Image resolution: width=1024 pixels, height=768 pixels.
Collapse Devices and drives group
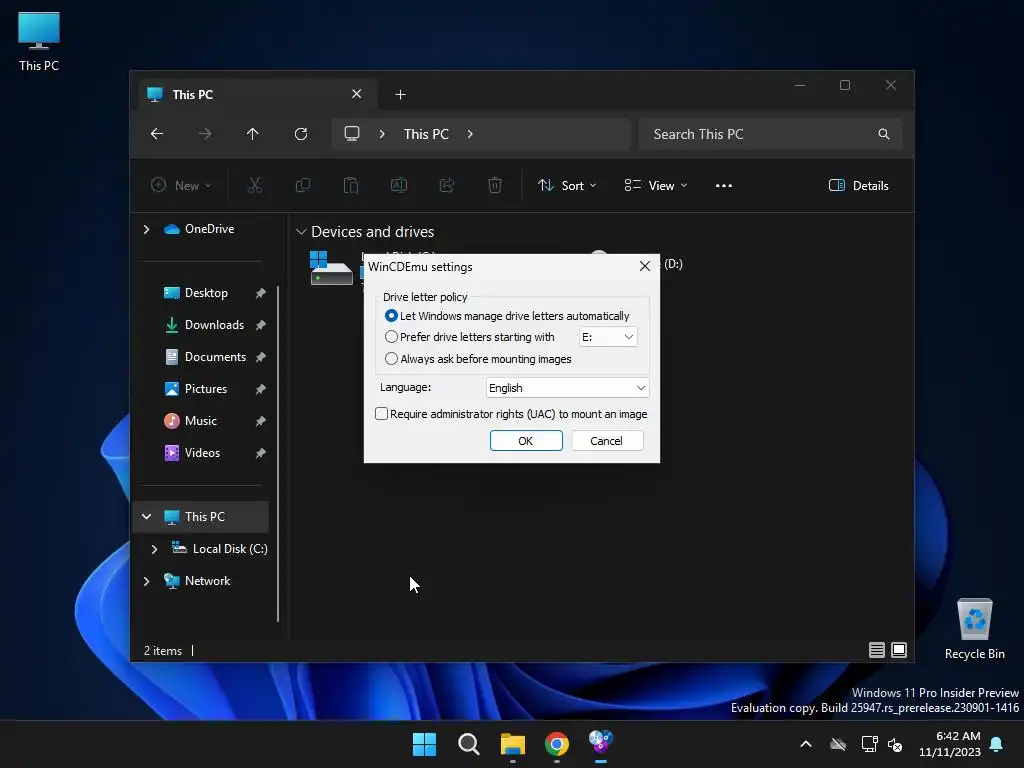click(x=301, y=232)
